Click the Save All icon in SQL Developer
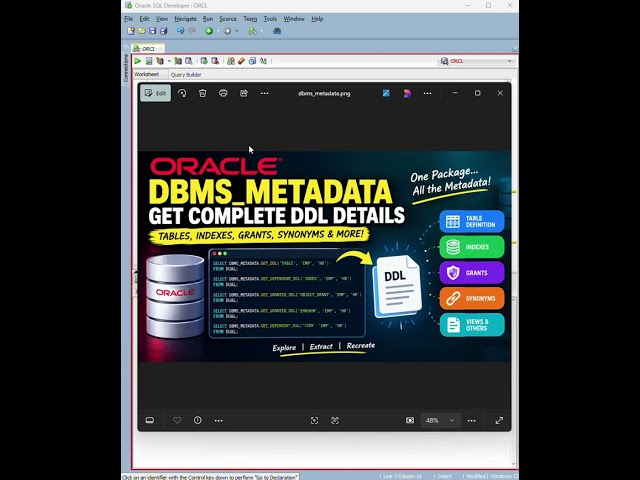Image resolution: width=640 pixels, height=480 pixels. pos(164,31)
